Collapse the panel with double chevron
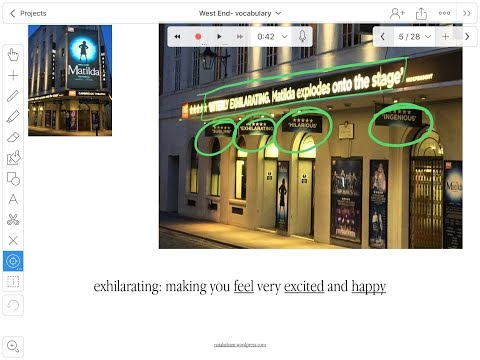Screen dimensions: 480x360 [x=467, y=13]
